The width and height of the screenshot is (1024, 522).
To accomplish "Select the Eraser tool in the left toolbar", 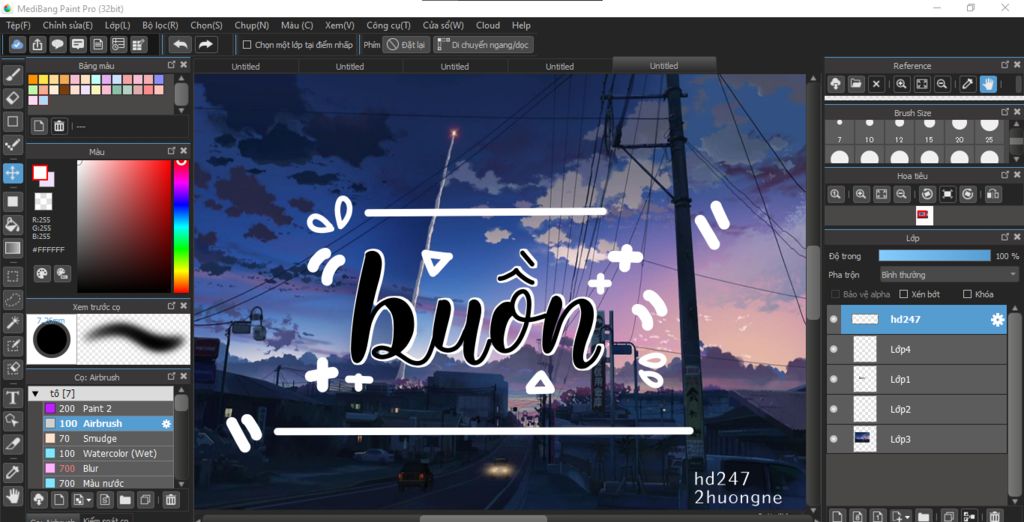I will (x=13, y=98).
